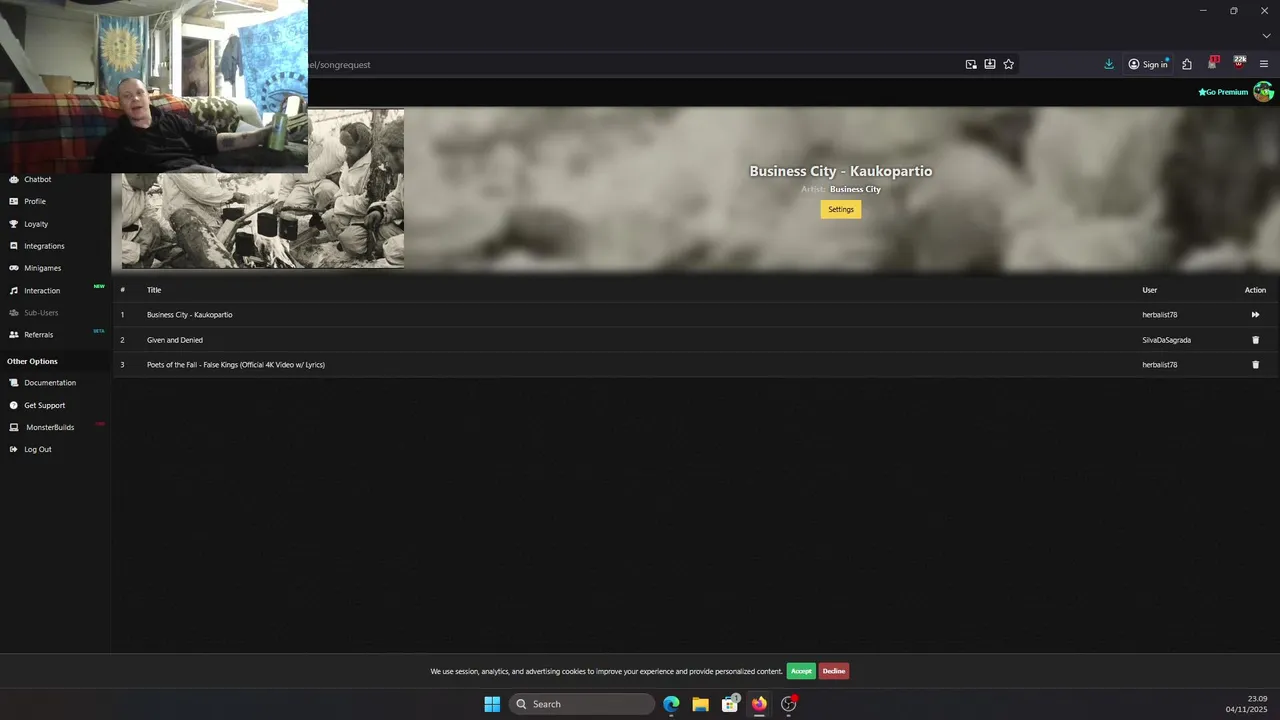Bookmark this page with star icon

point(1009,64)
